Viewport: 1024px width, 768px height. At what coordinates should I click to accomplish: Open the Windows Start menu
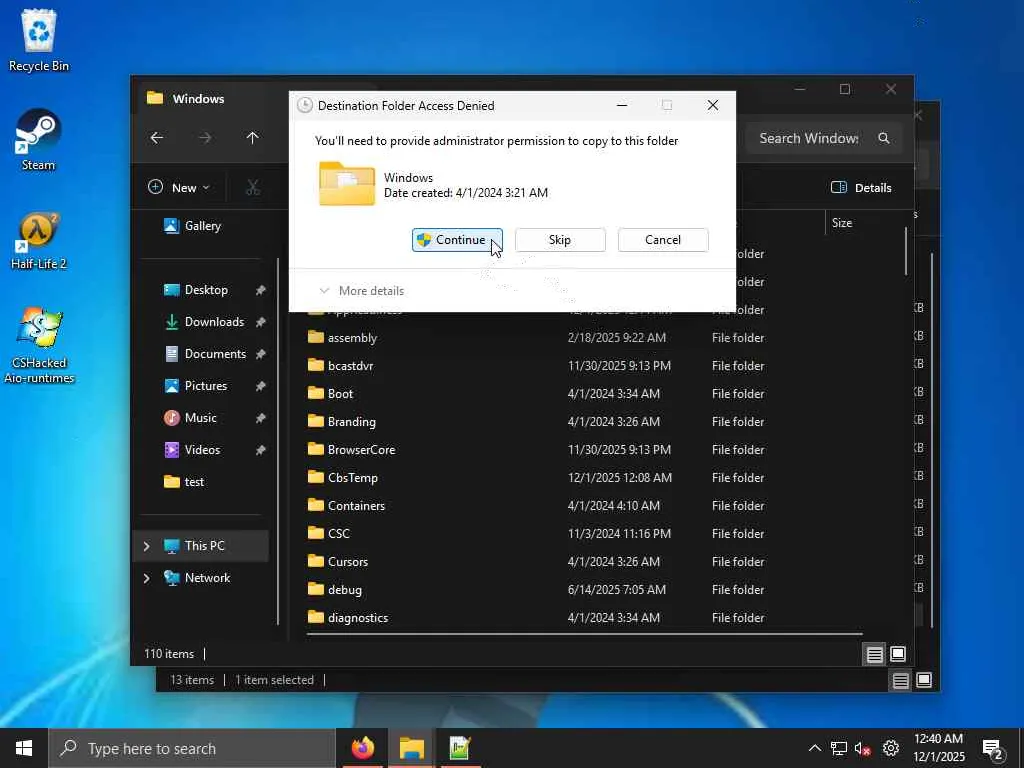(24, 748)
